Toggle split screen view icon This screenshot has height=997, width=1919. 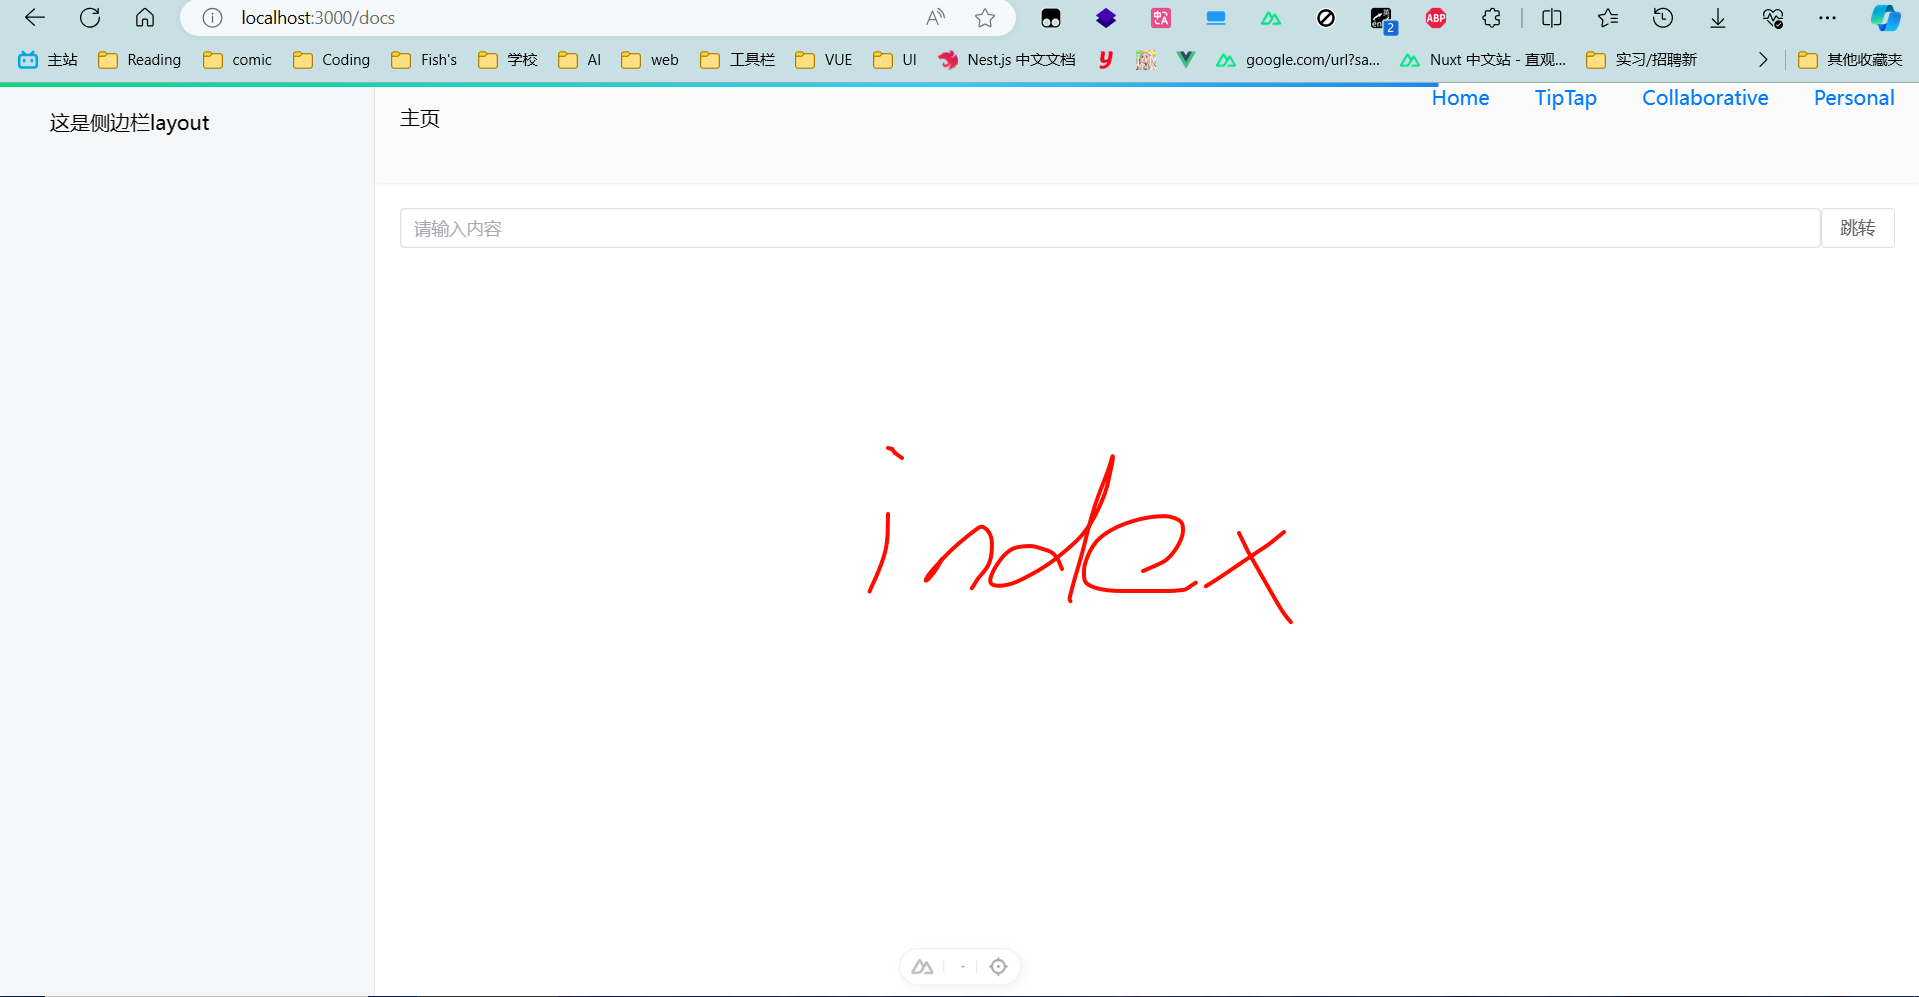1552,18
